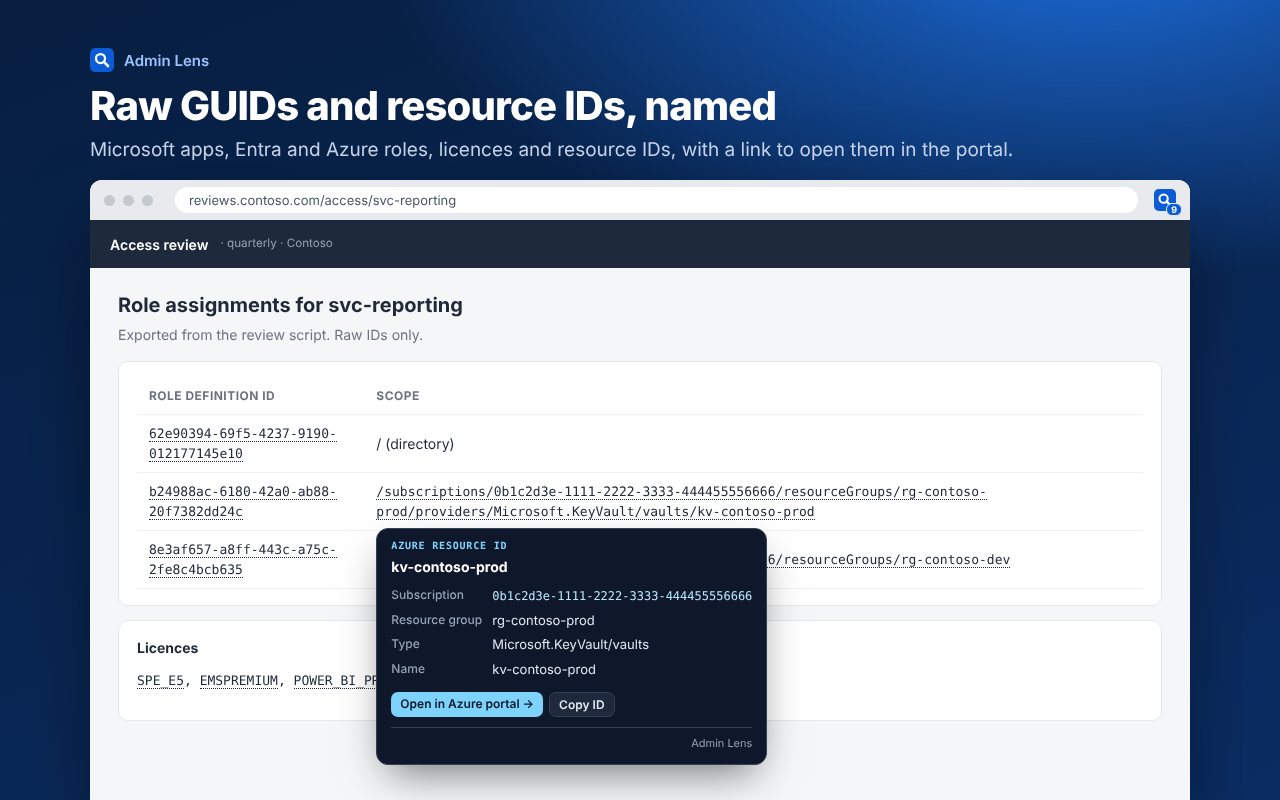This screenshot has height=800, width=1280.
Task: Open the Admin Lens extension icon in the browser toolbar
Action: [1165, 200]
